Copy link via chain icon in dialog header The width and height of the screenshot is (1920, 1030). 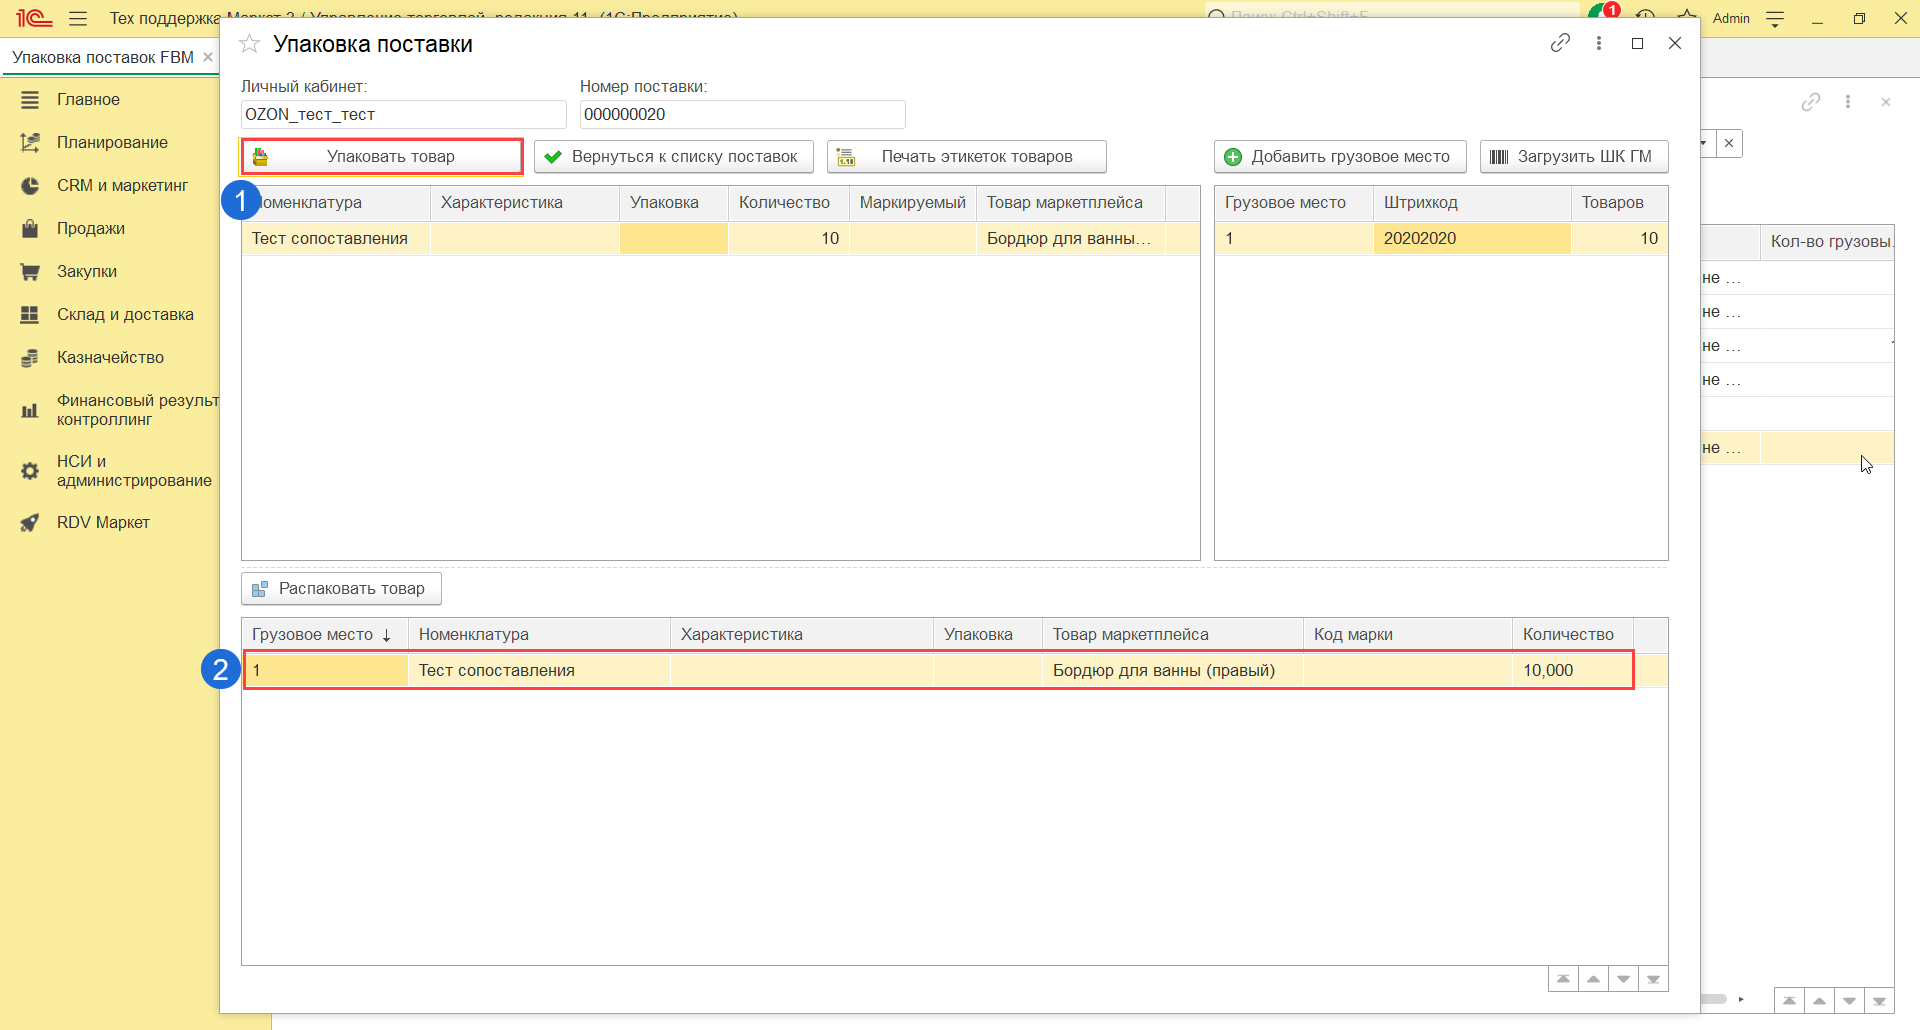click(1560, 43)
